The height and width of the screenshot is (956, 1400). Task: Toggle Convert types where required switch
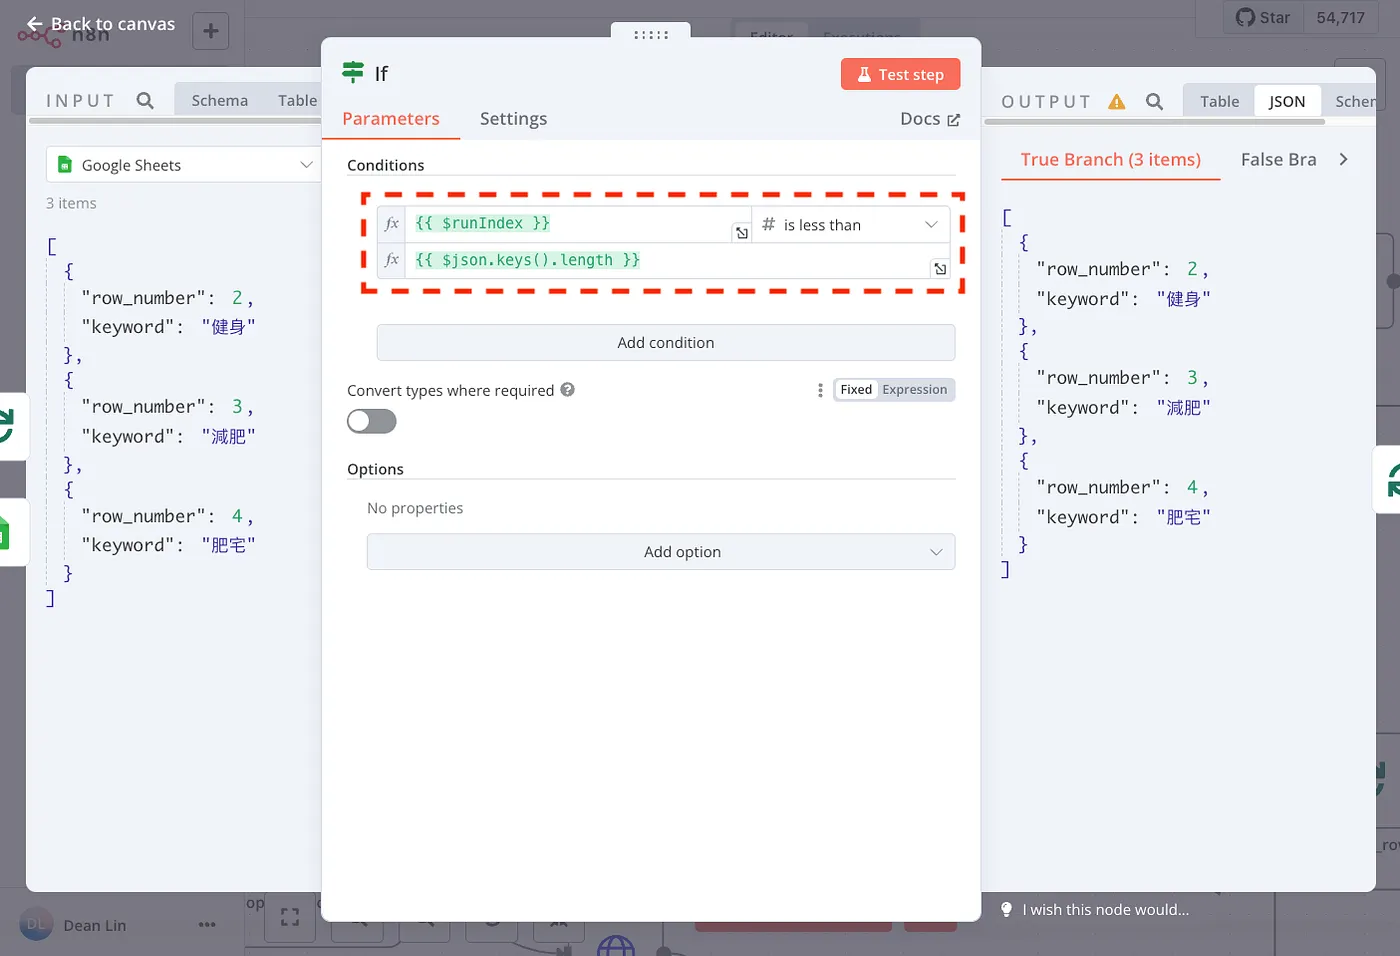[372, 422]
